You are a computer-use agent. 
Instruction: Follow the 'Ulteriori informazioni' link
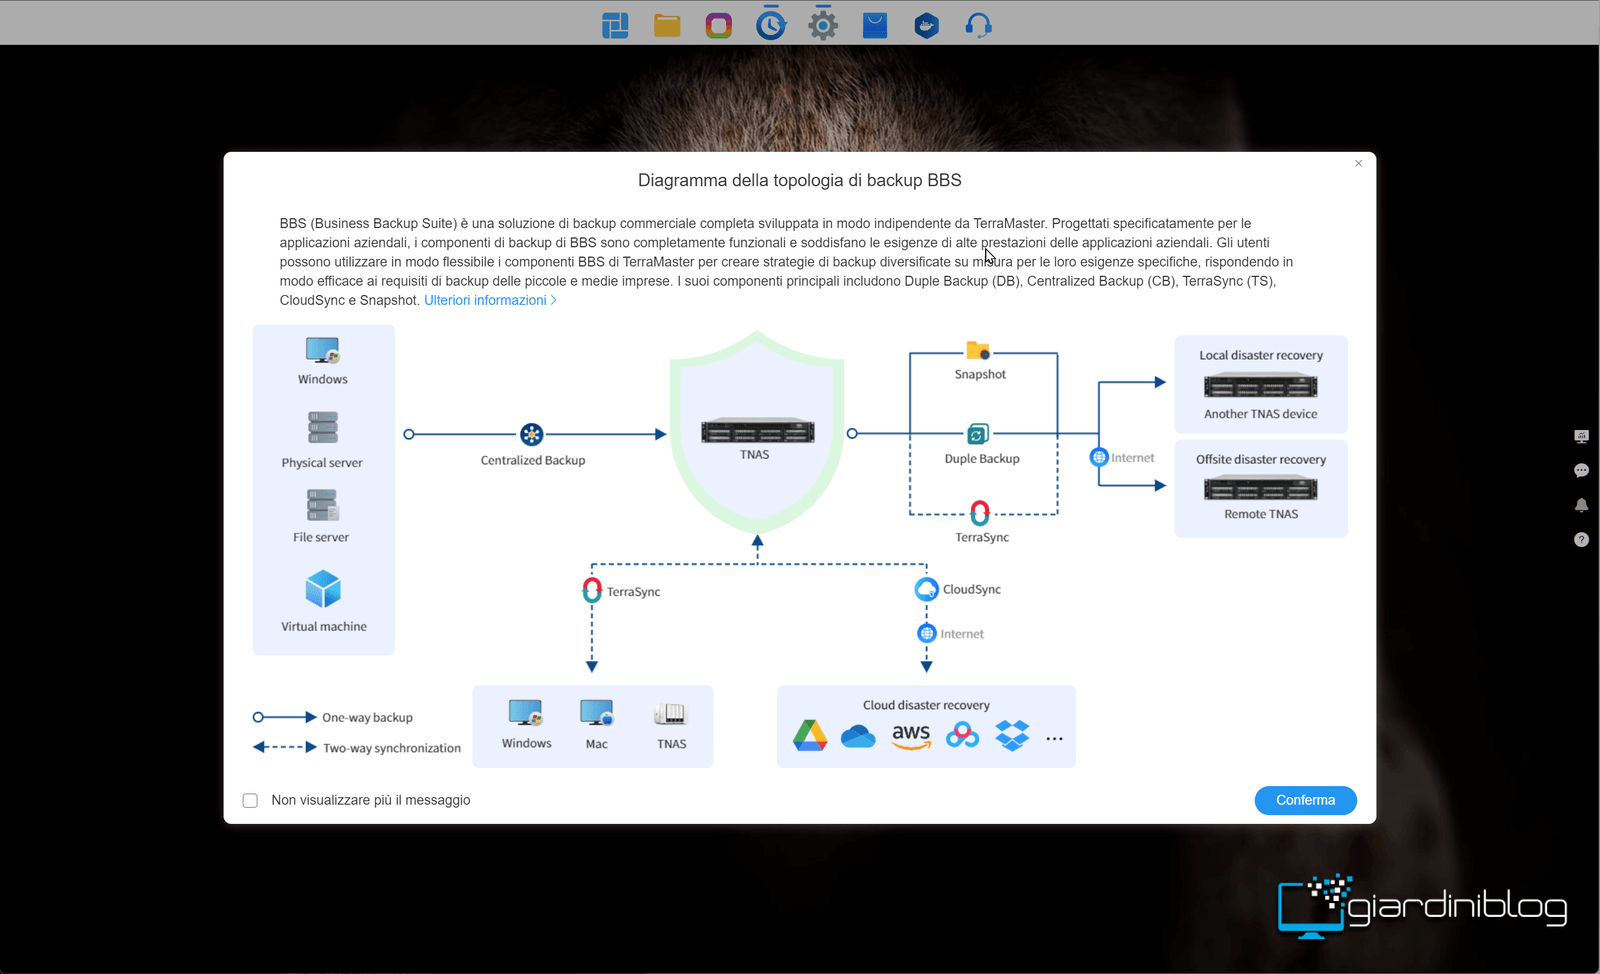pyautogui.click(x=490, y=300)
